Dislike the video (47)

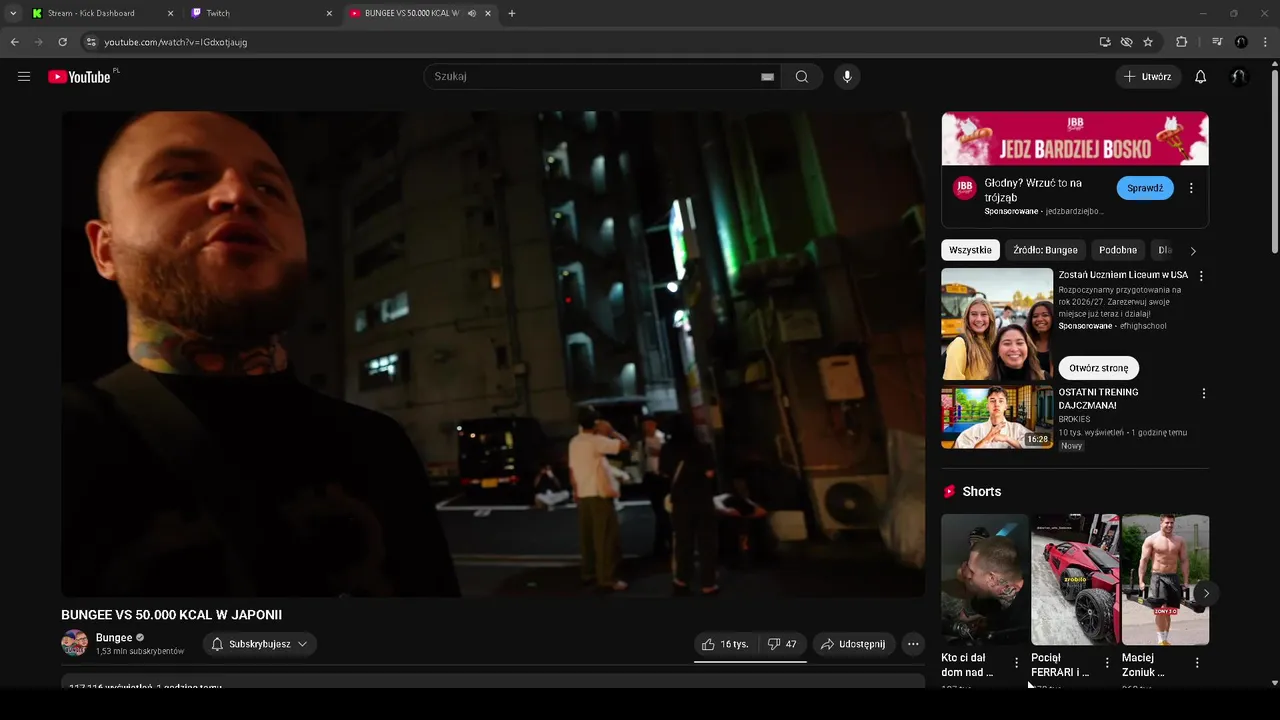(782, 644)
